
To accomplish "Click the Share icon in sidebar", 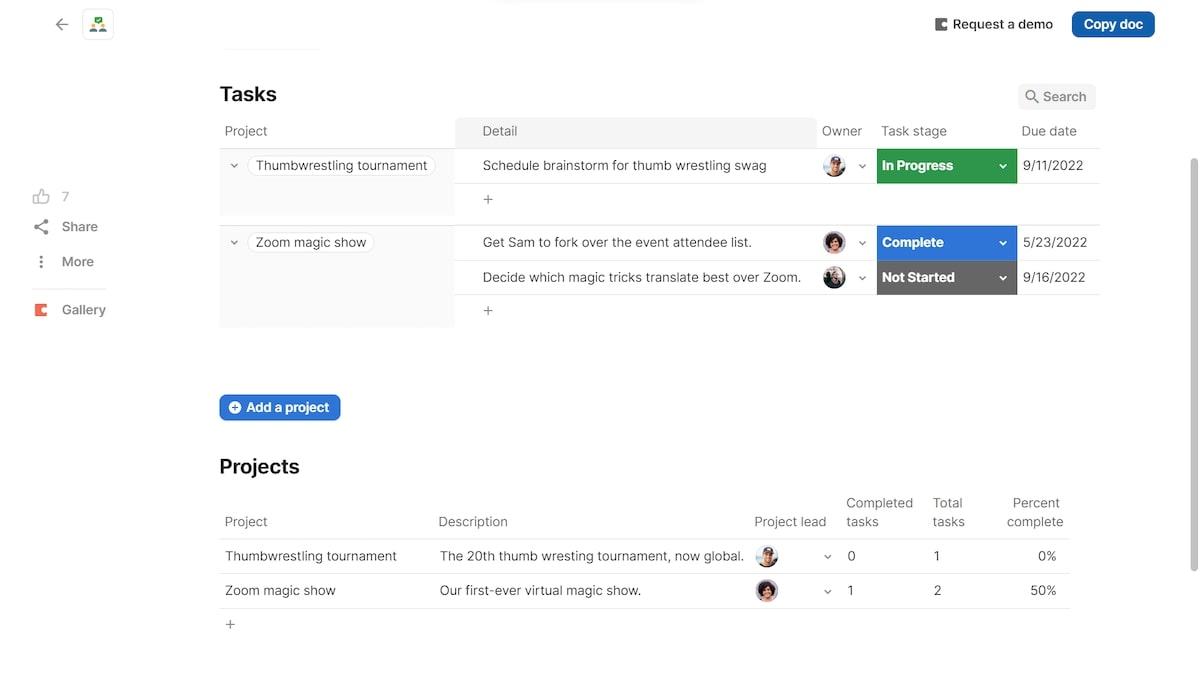I will click(x=41, y=227).
